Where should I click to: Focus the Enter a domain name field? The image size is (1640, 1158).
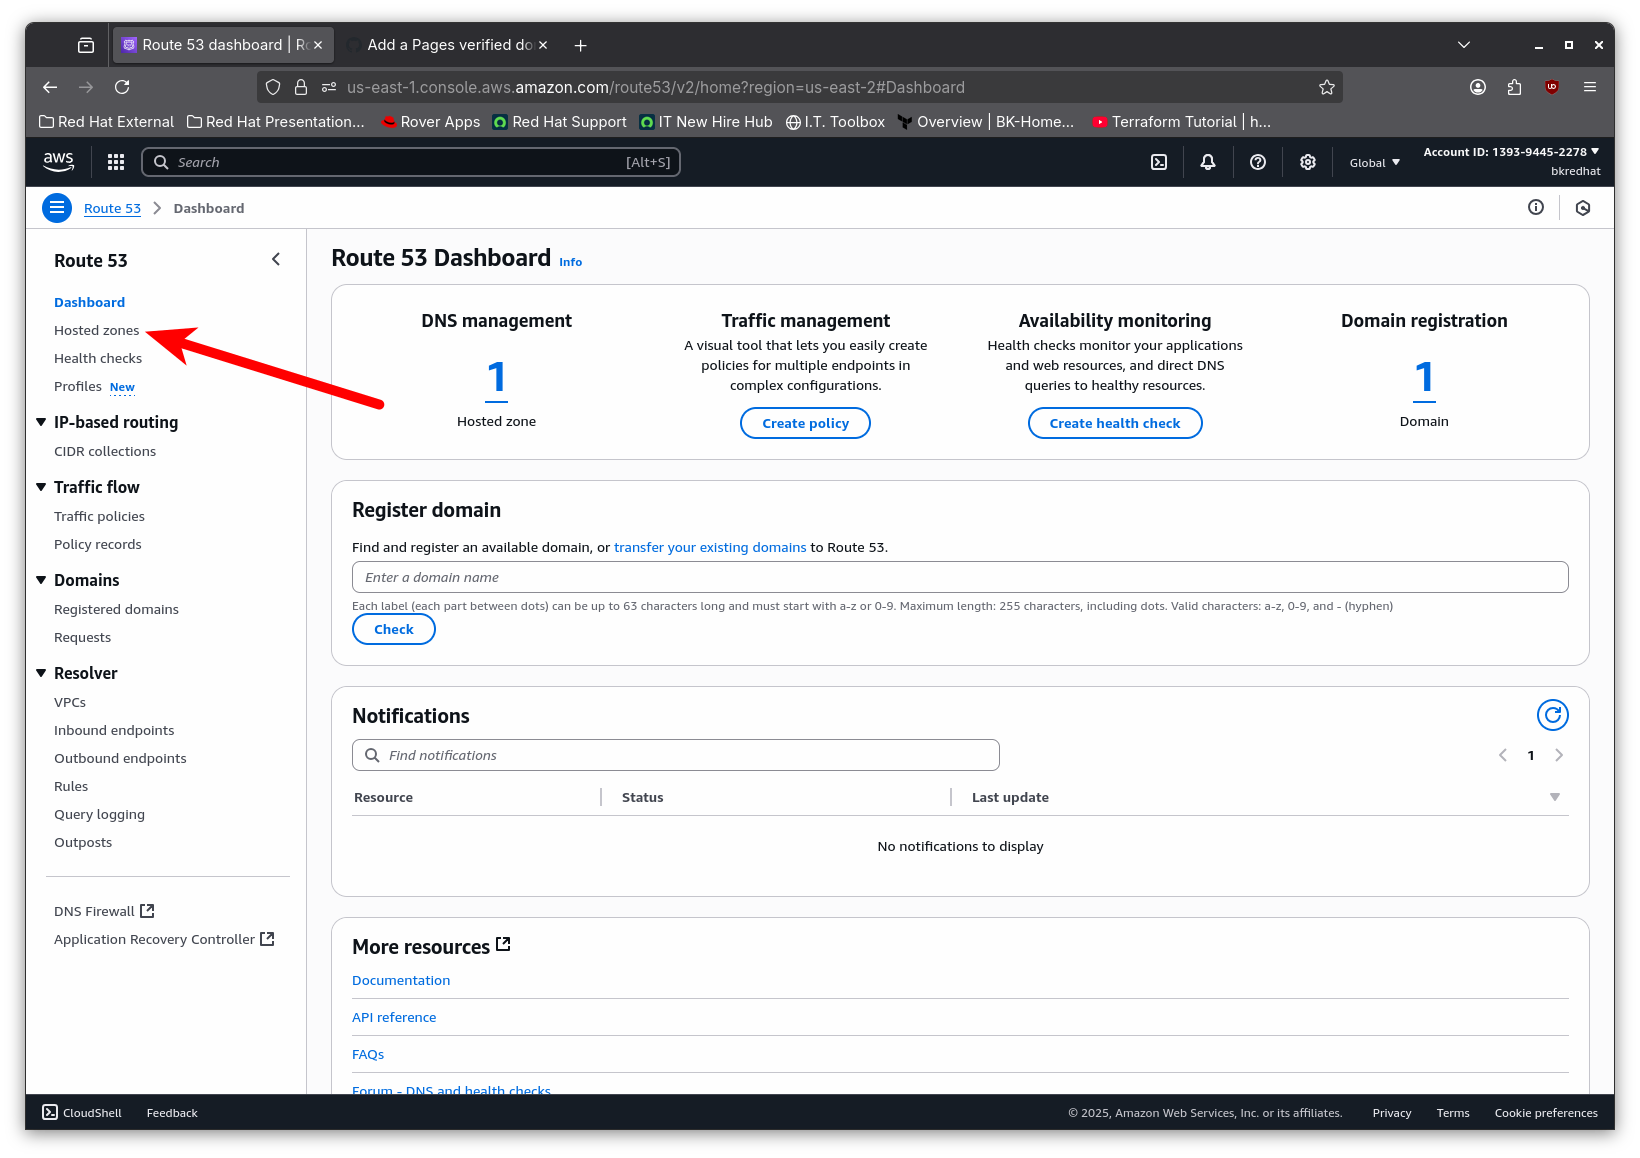(x=960, y=577)
